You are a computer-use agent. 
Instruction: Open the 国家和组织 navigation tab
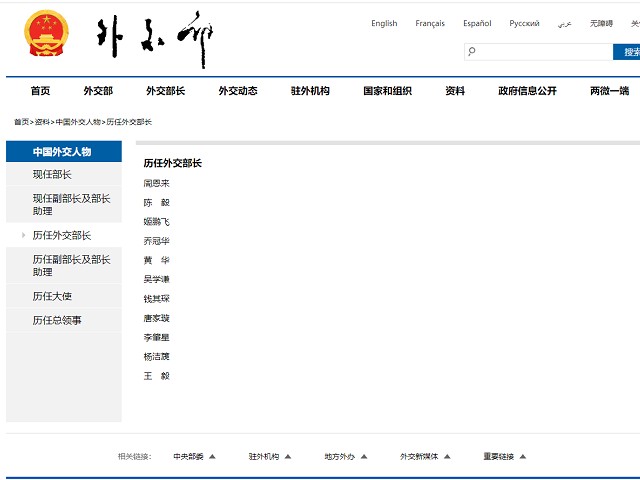pos(387,91)
